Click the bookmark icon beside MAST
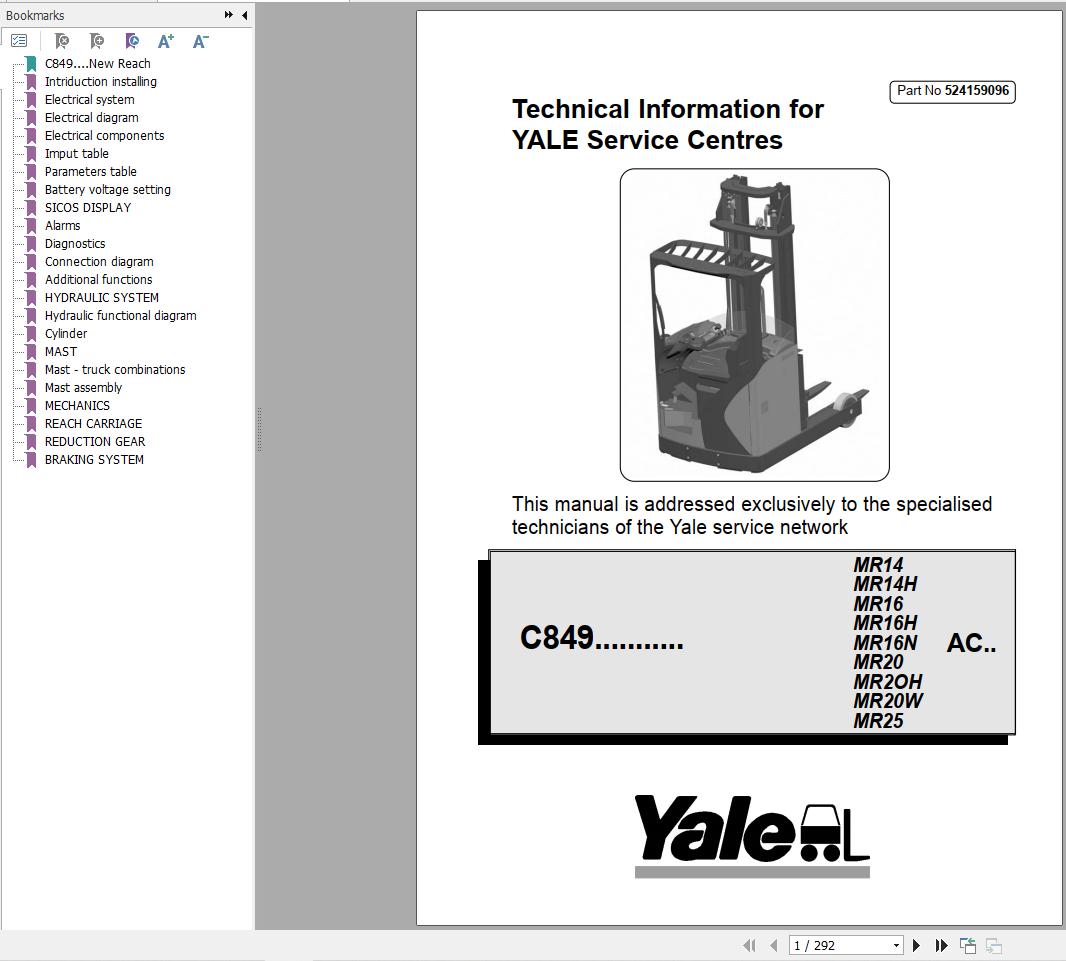The height and width of the screenshot is (961, 1066). point(31,352)
